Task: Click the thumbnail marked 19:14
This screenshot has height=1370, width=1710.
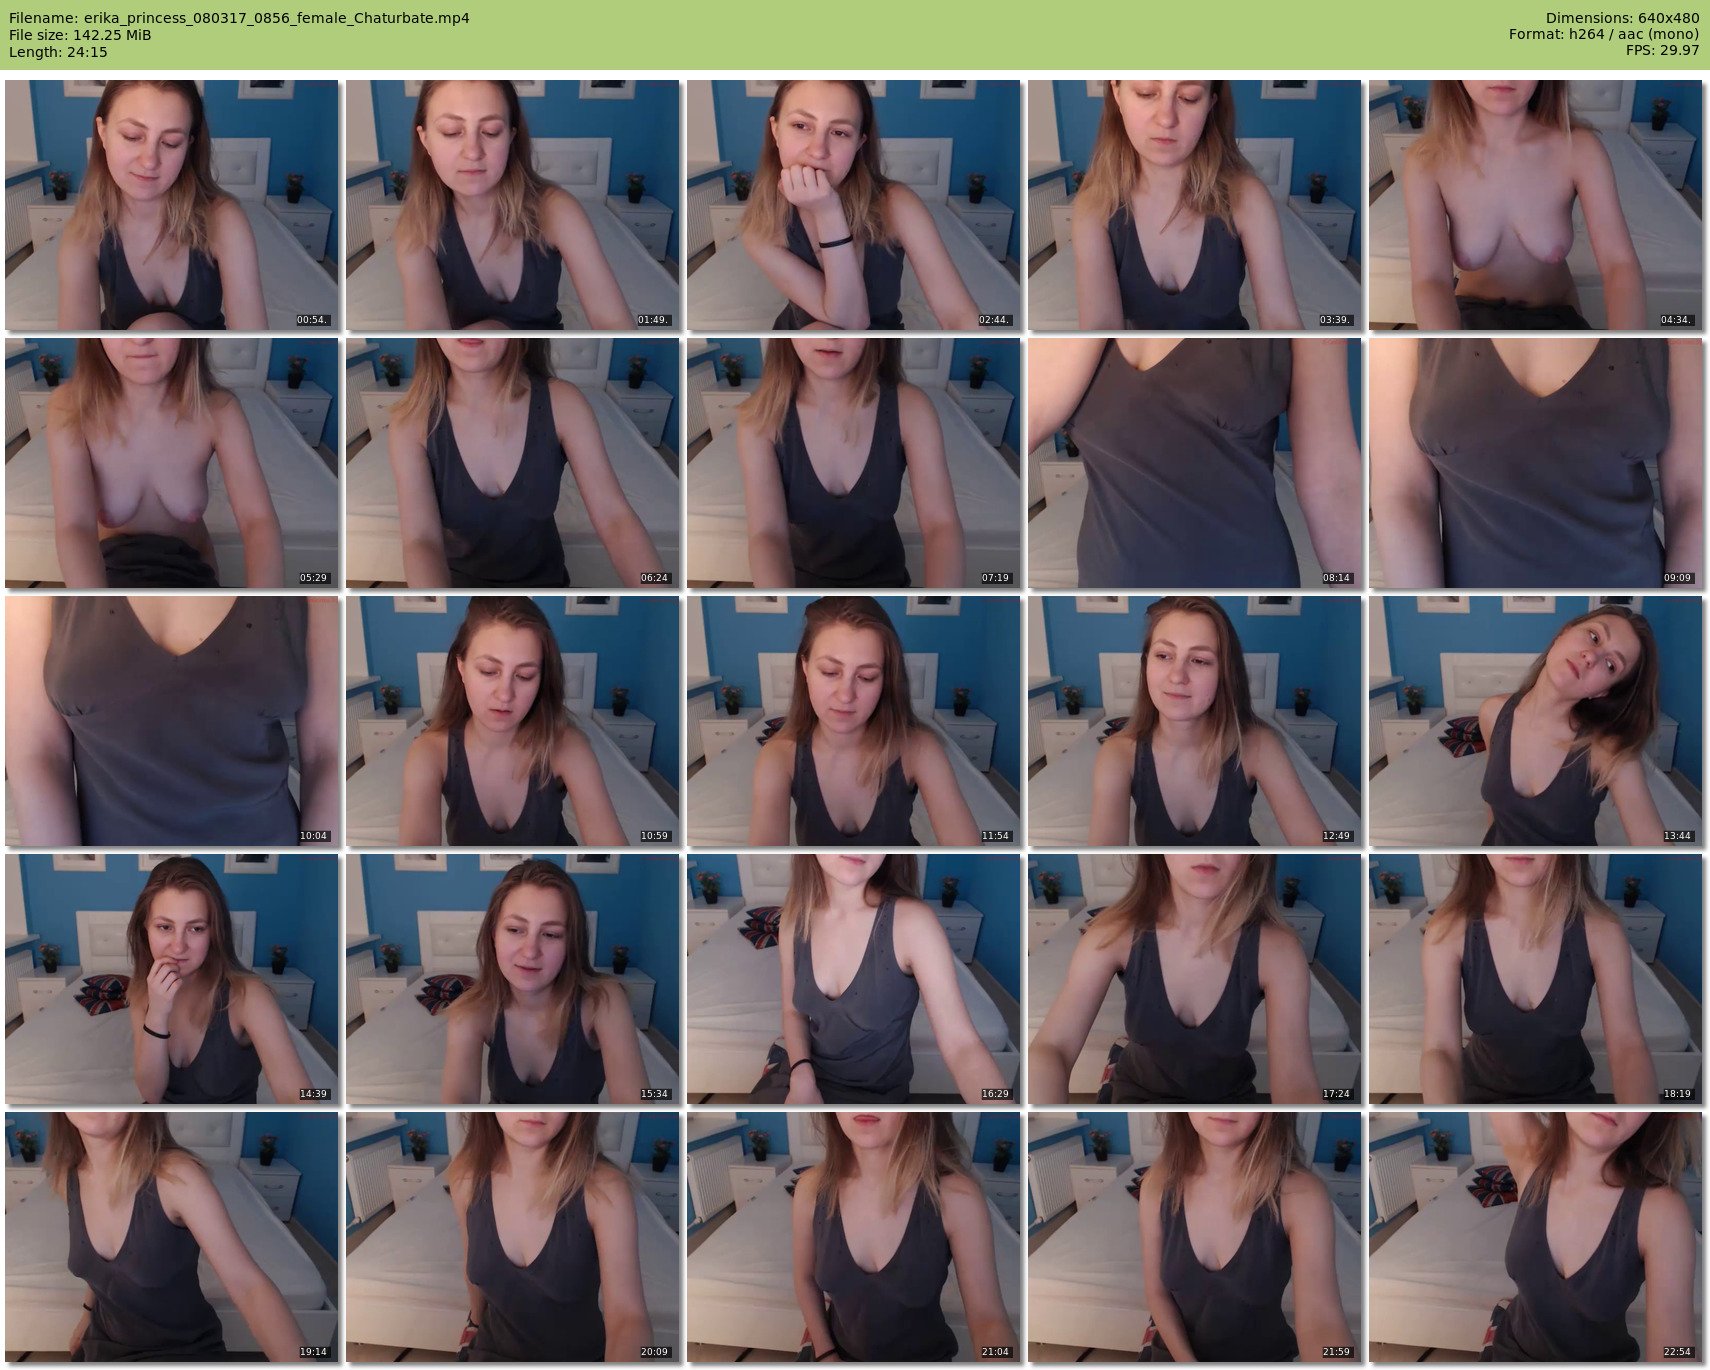Action: (172, 1237)
